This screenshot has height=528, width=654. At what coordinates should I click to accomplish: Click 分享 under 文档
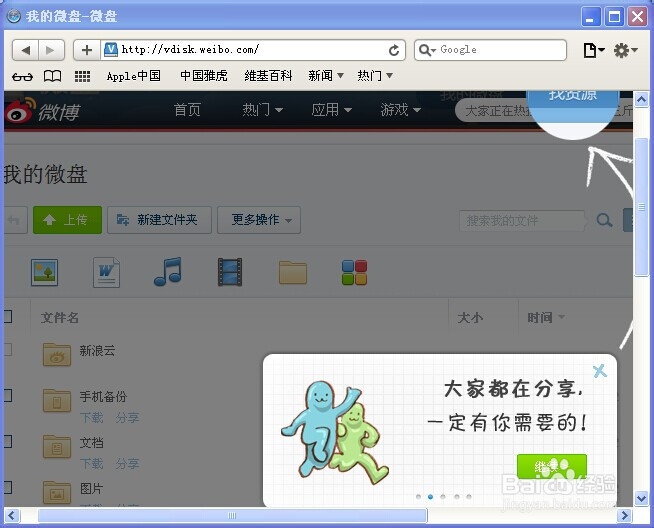[127, 463]
